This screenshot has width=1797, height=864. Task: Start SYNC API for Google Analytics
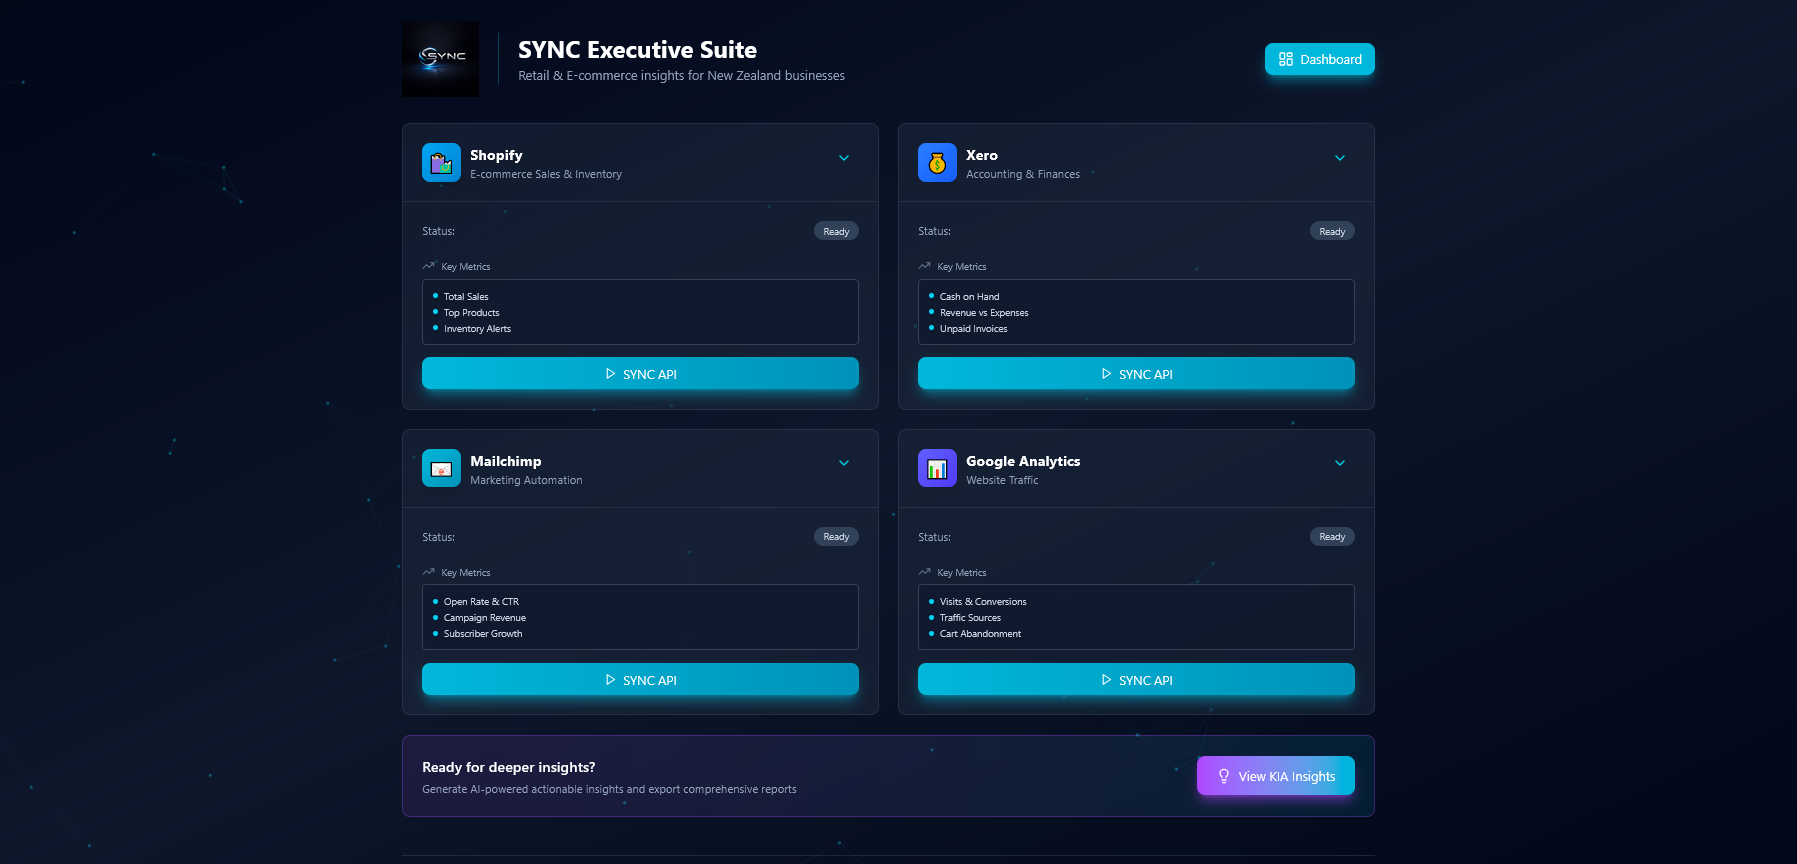point(1136,680)
